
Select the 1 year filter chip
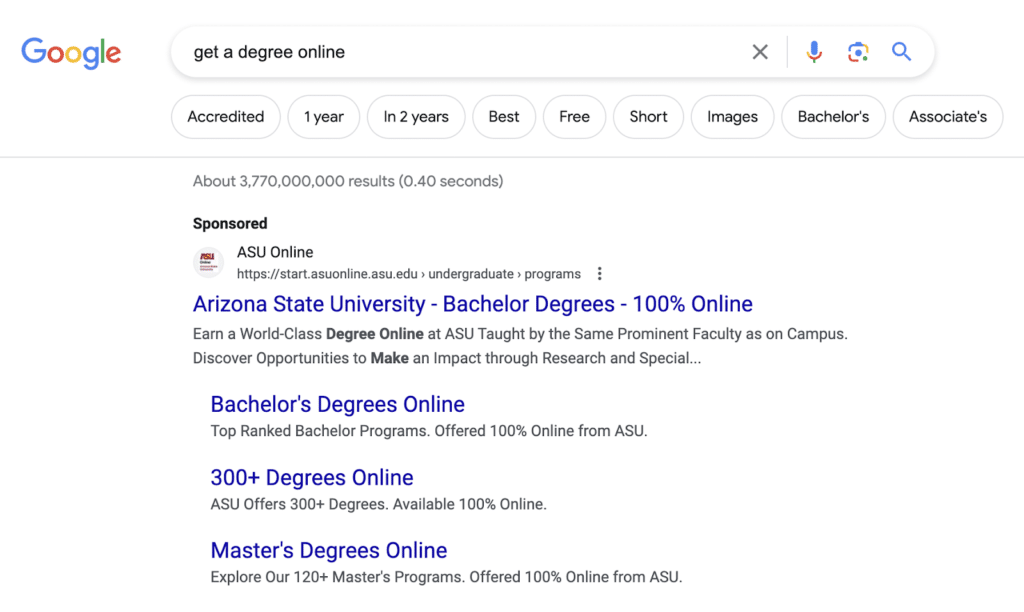[x=323, y=117]
